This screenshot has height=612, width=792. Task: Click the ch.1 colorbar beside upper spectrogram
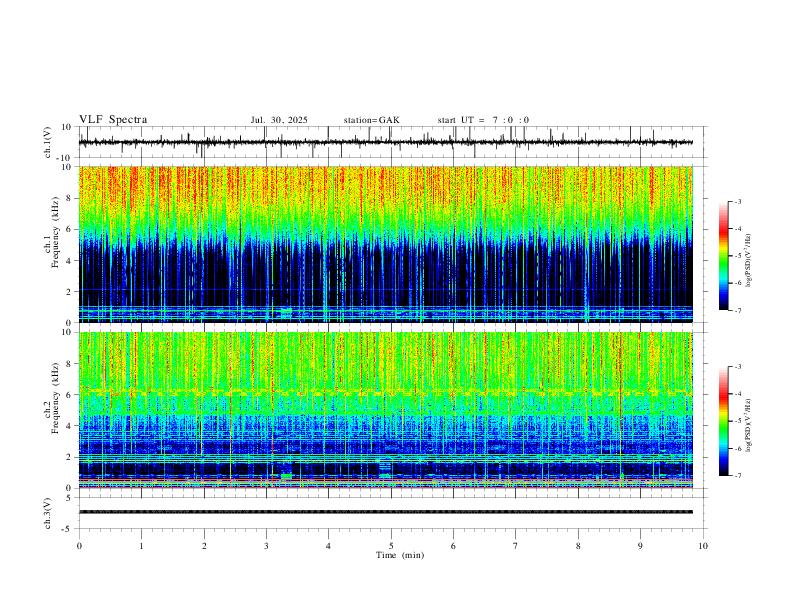[723, 256]
